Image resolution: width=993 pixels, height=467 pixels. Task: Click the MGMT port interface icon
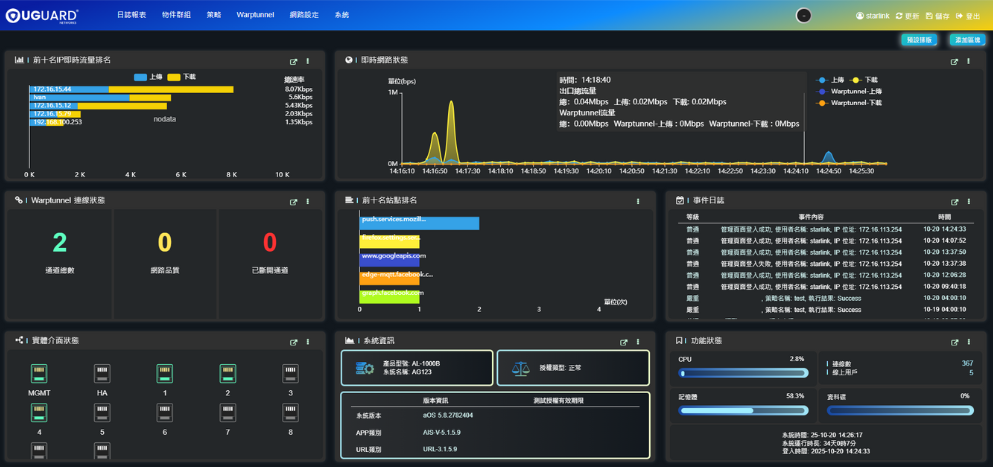(38, 374)
